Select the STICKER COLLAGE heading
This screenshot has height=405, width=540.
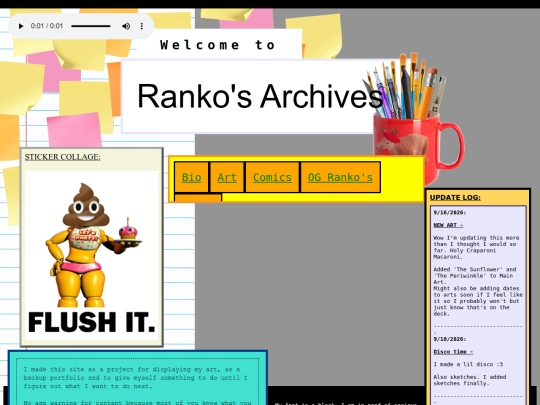click(63, 157)
